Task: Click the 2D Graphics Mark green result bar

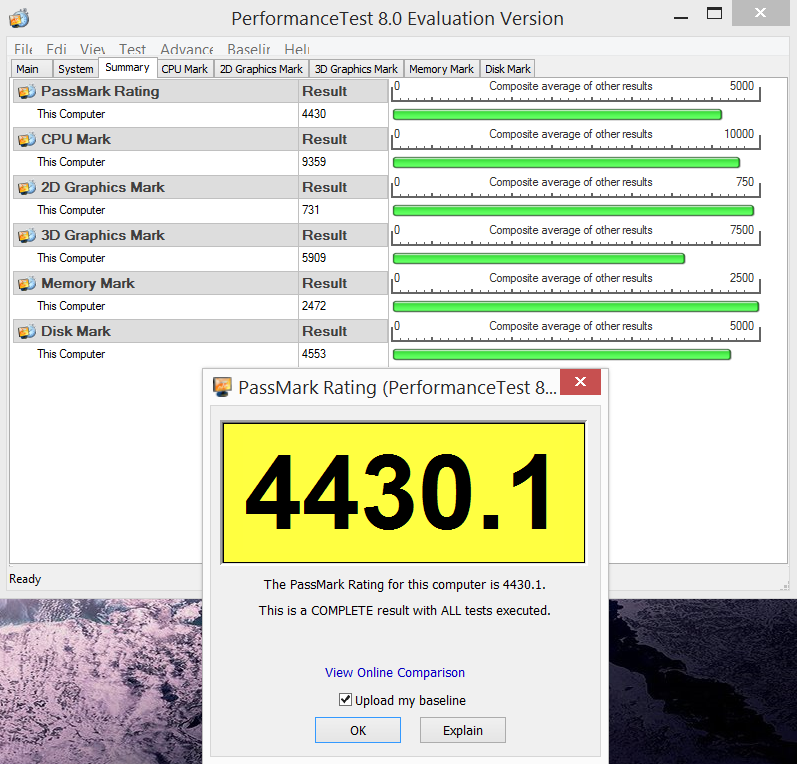Action: coord(573,210)
